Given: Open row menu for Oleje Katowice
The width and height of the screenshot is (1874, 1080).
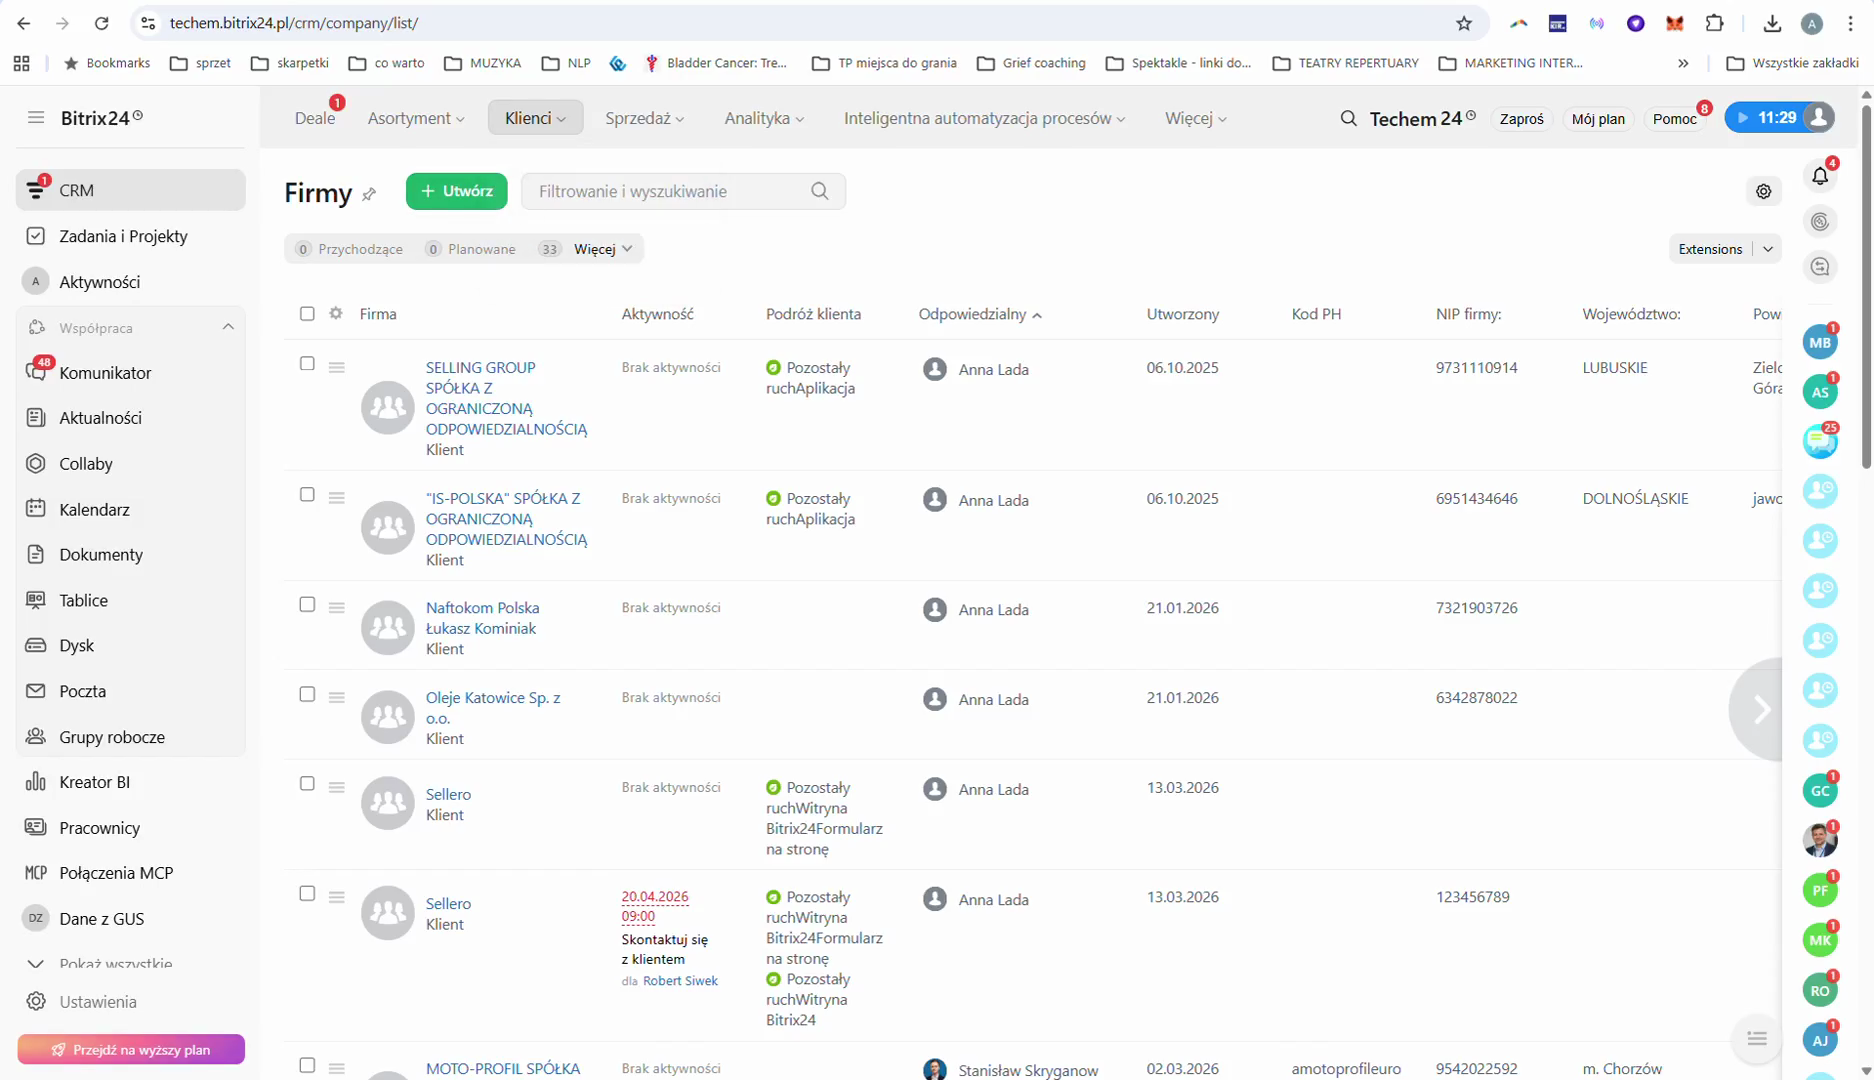Looking at the screenshot, I should (337, 697).
